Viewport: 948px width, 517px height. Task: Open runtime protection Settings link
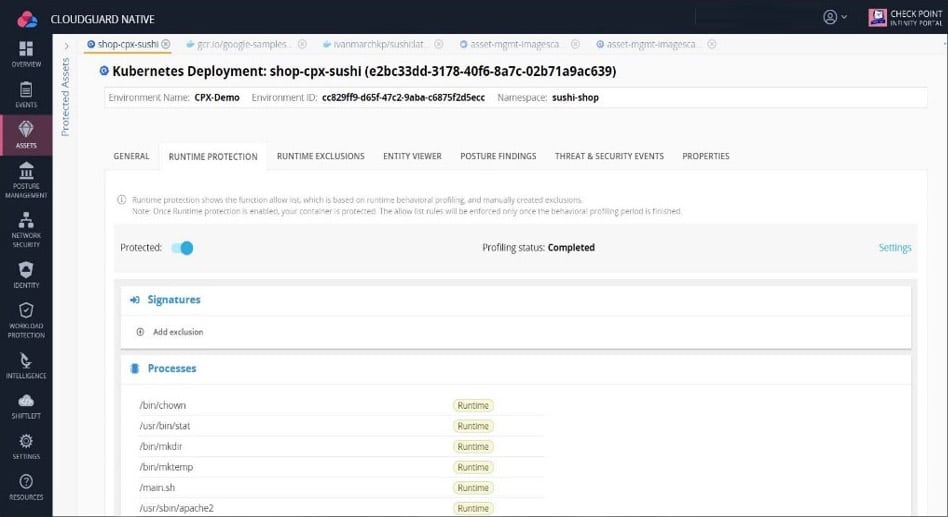pos(895,247)
